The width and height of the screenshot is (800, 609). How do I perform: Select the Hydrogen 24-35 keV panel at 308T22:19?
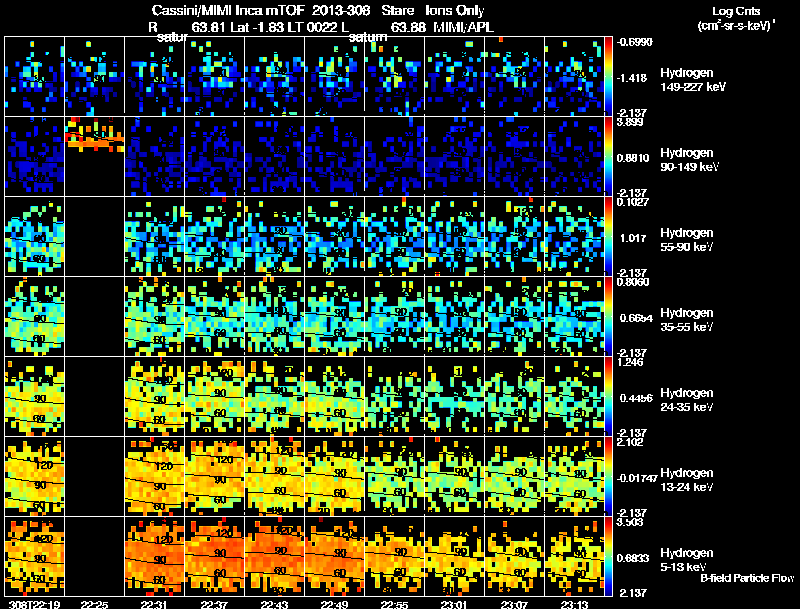pyautogui.click(x=35, y=396)
